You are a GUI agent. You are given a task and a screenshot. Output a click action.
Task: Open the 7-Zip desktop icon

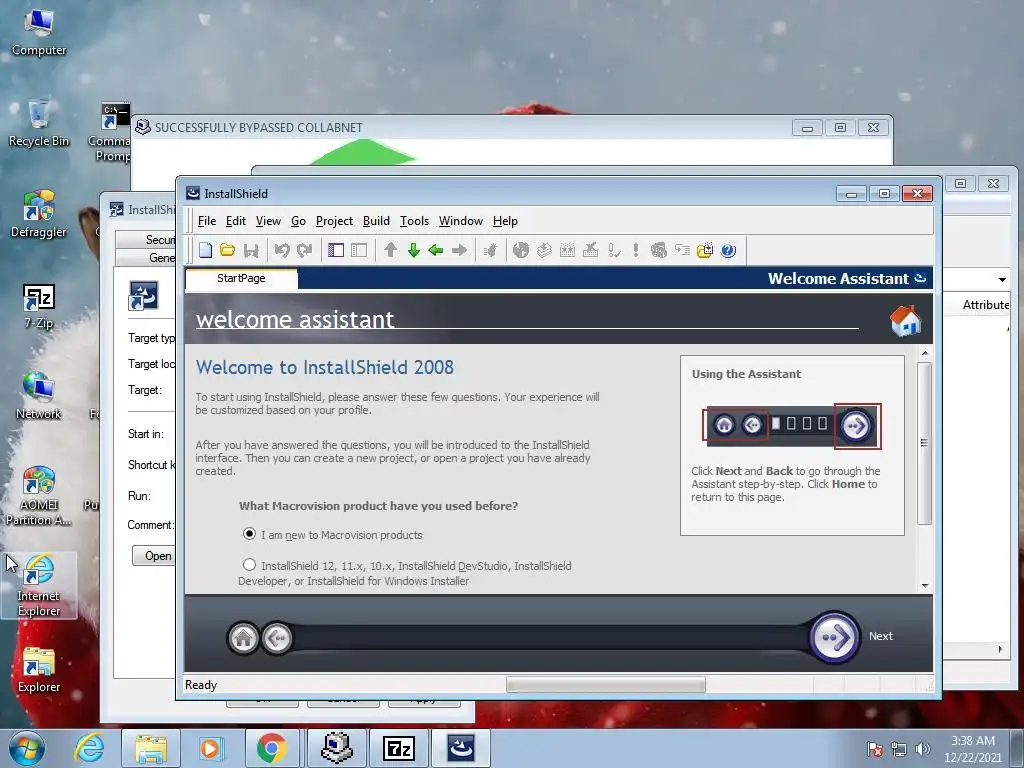(39, 306)
